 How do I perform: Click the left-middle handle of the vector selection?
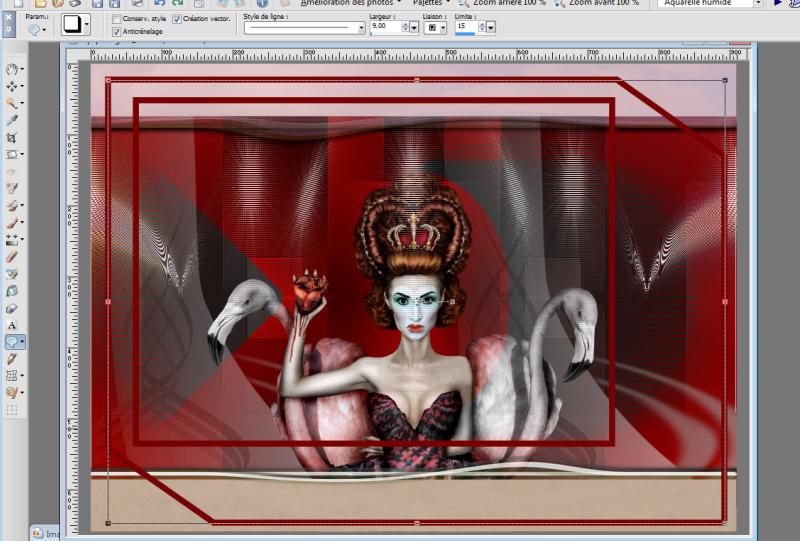pos(108,302)
